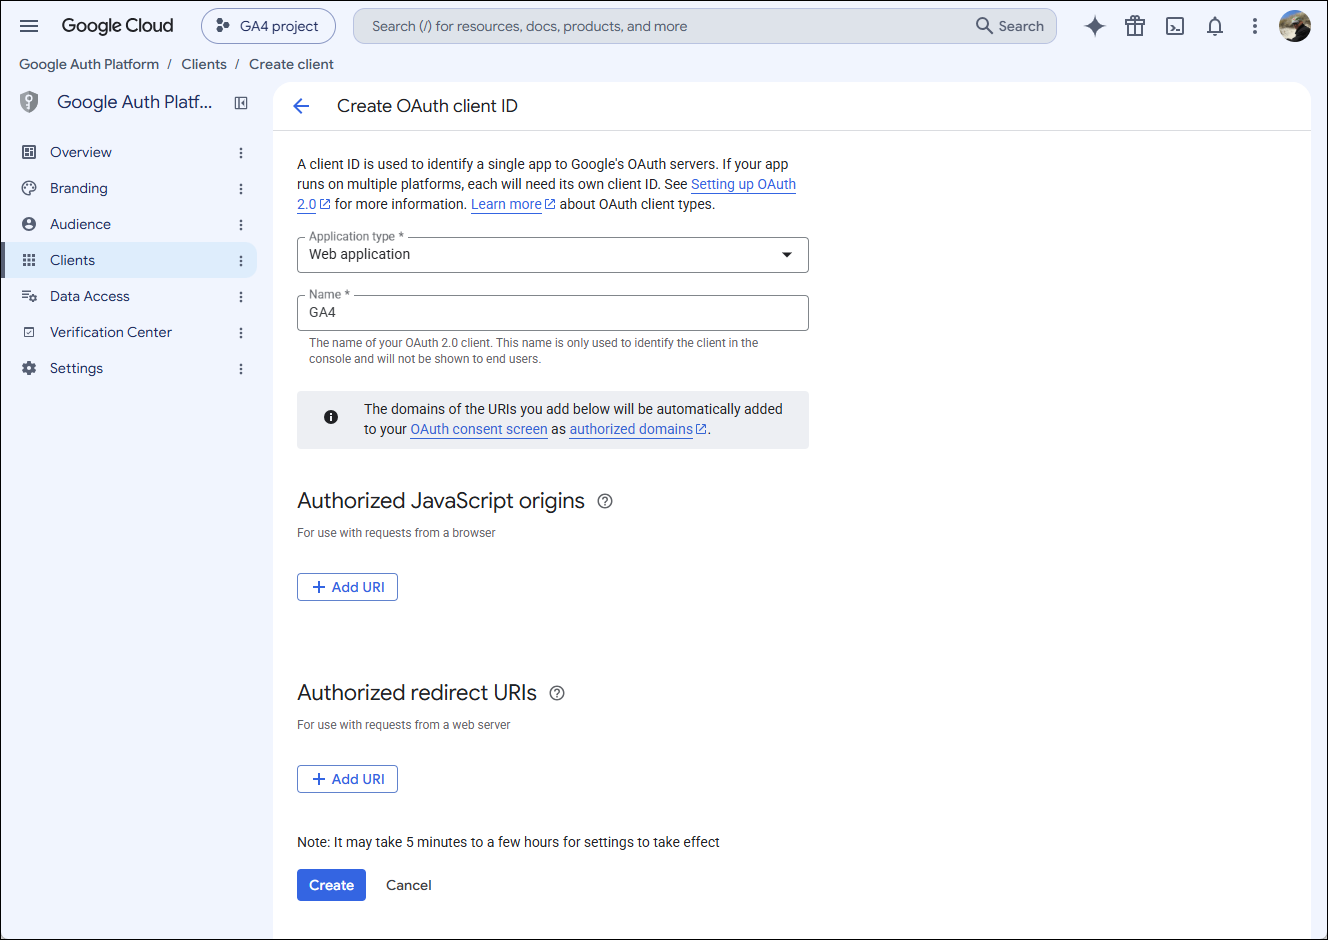Open more options for Data Access

(241, 297)
